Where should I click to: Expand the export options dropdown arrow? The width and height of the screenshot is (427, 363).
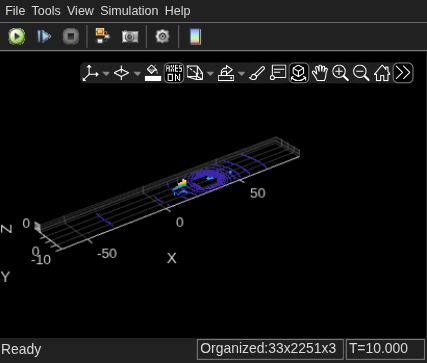pyautogui.click(x=241, y=73)
